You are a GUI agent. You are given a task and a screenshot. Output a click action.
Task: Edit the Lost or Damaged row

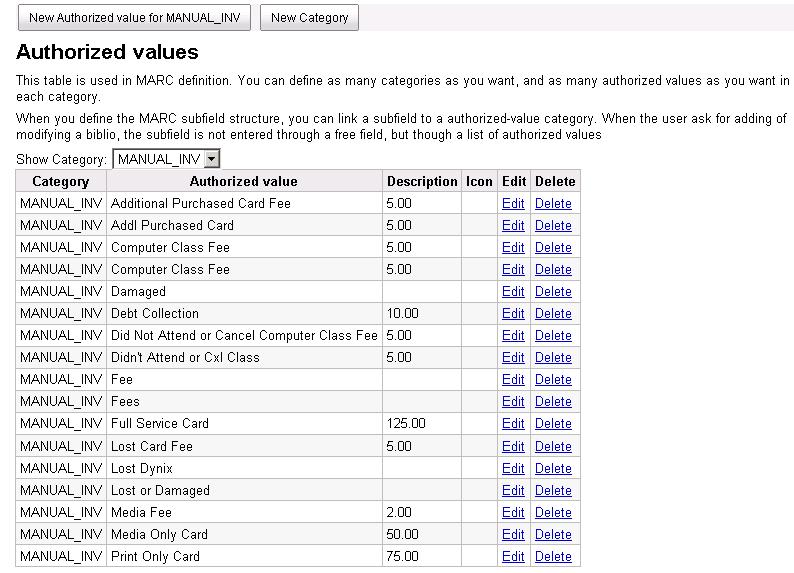tap(513, 490)
